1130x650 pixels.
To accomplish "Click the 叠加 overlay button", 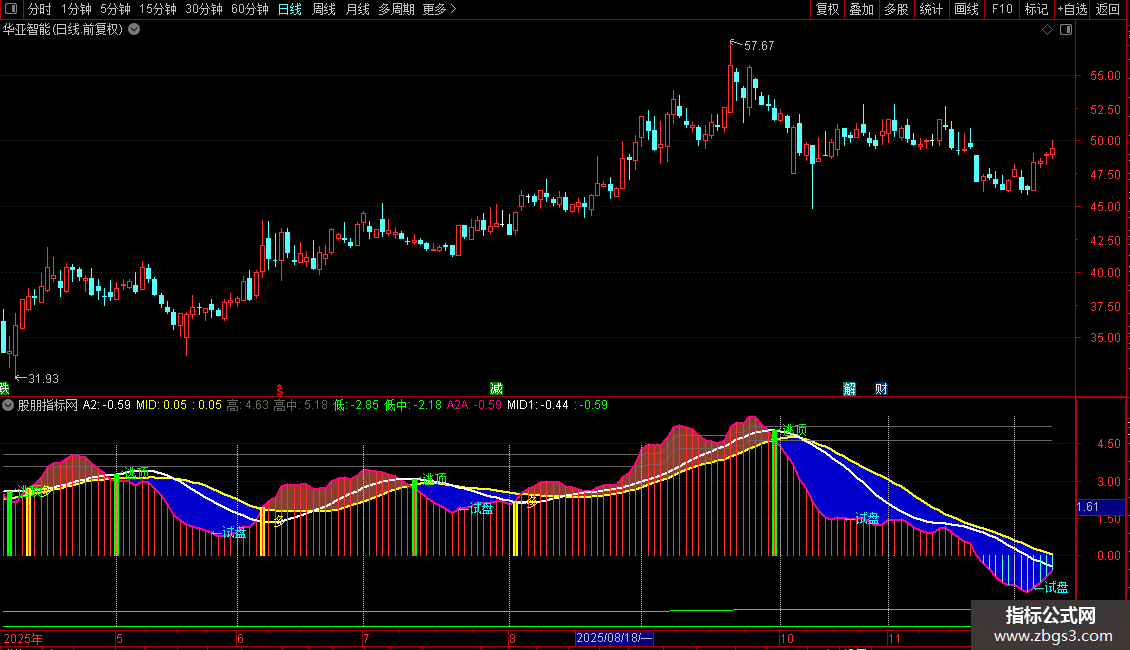I will tap(861, 9).
